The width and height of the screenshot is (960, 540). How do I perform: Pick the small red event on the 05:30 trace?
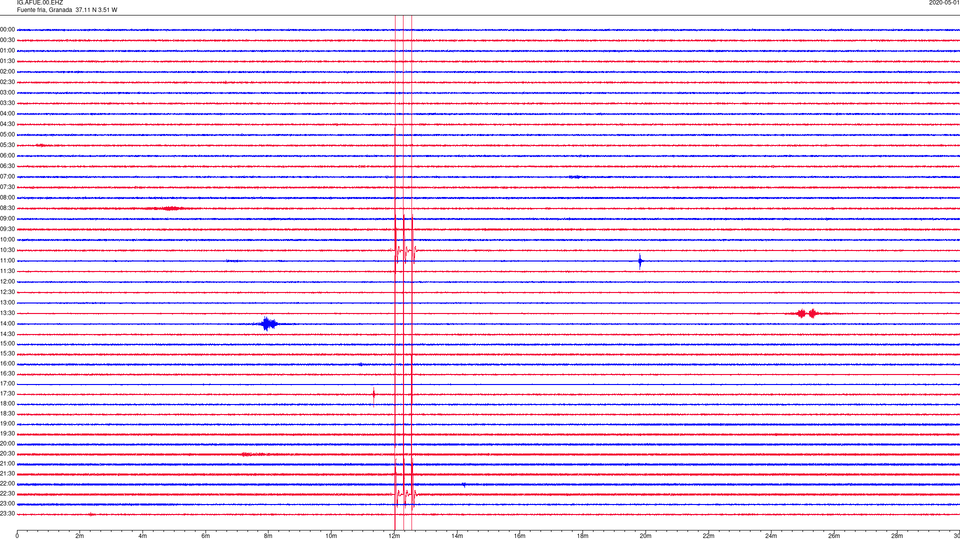click(x=40, y=145)
